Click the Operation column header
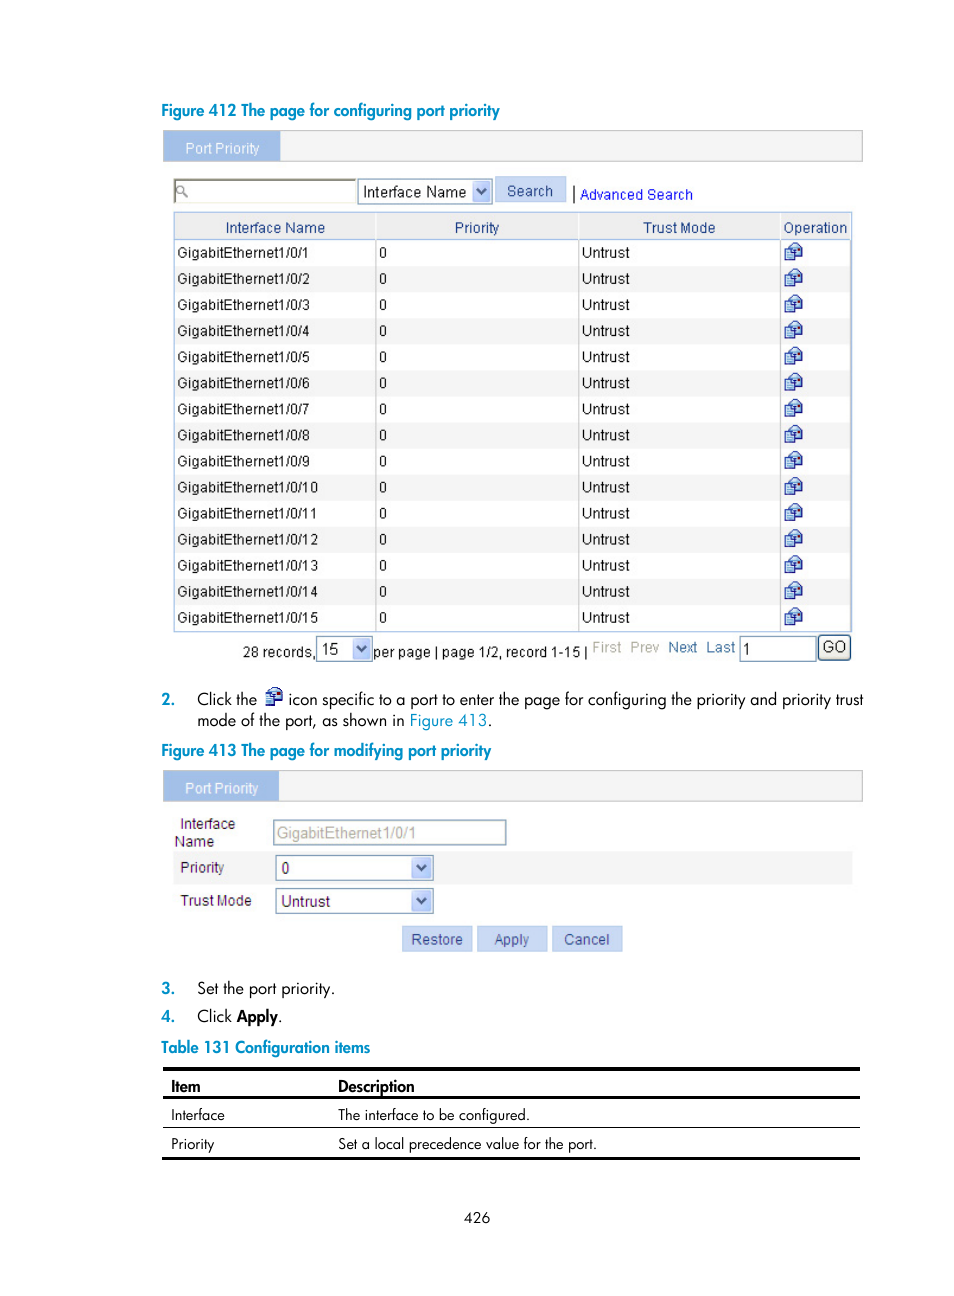Viewport: 954px width, 1296px height. point(815,228)
